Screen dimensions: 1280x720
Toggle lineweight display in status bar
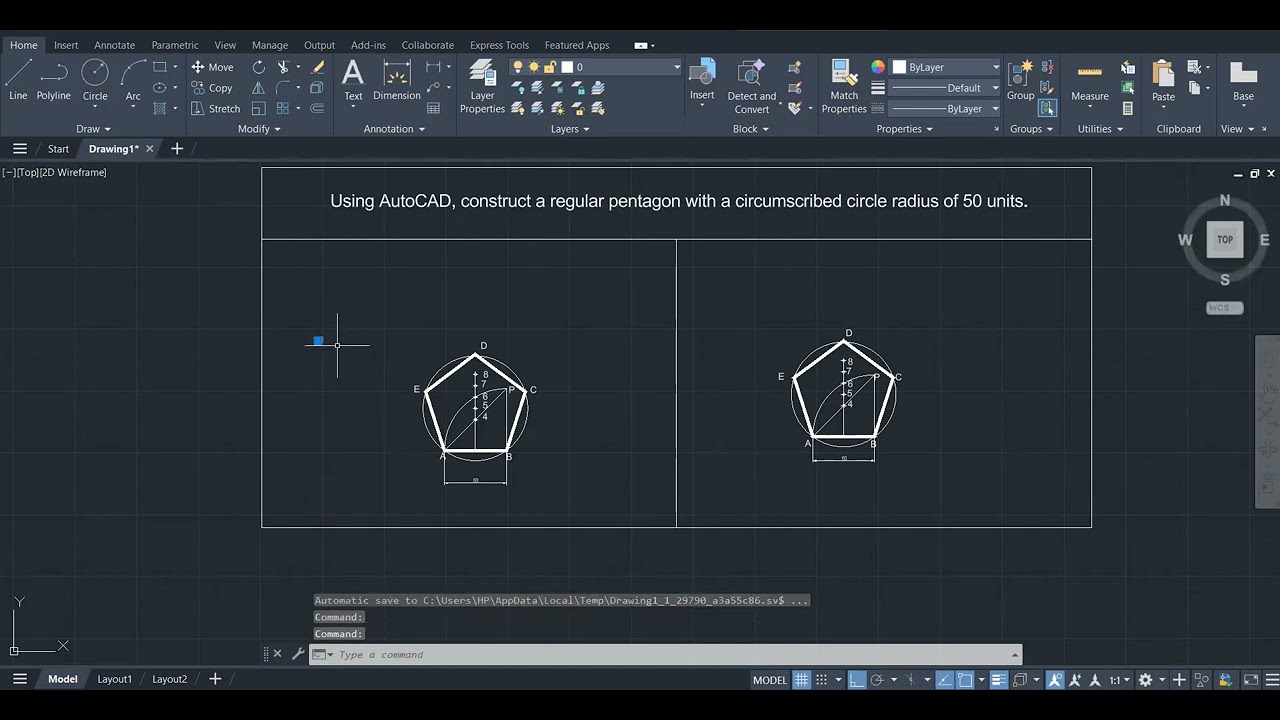pos(998,680)
